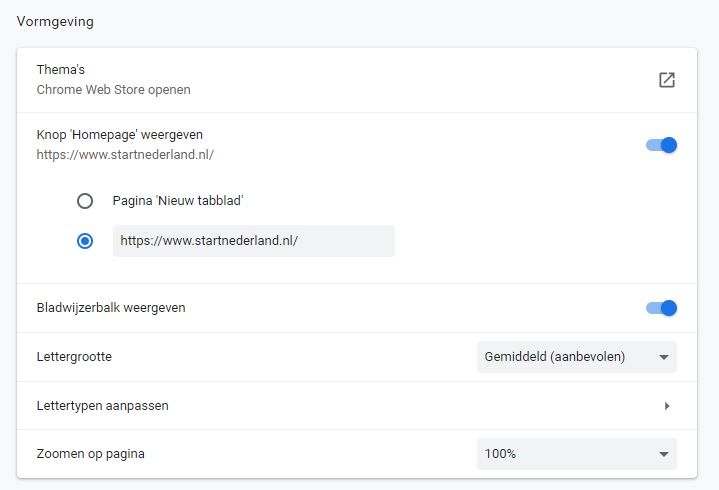
Task: Click the Bladwijzerbalk weergeven label
Action: [111, 308]
